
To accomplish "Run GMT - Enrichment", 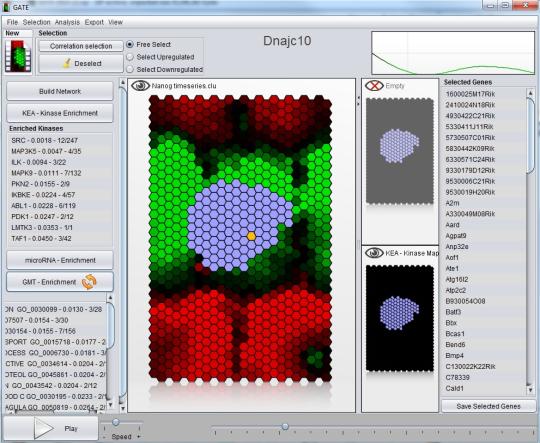I will (60, 282).
